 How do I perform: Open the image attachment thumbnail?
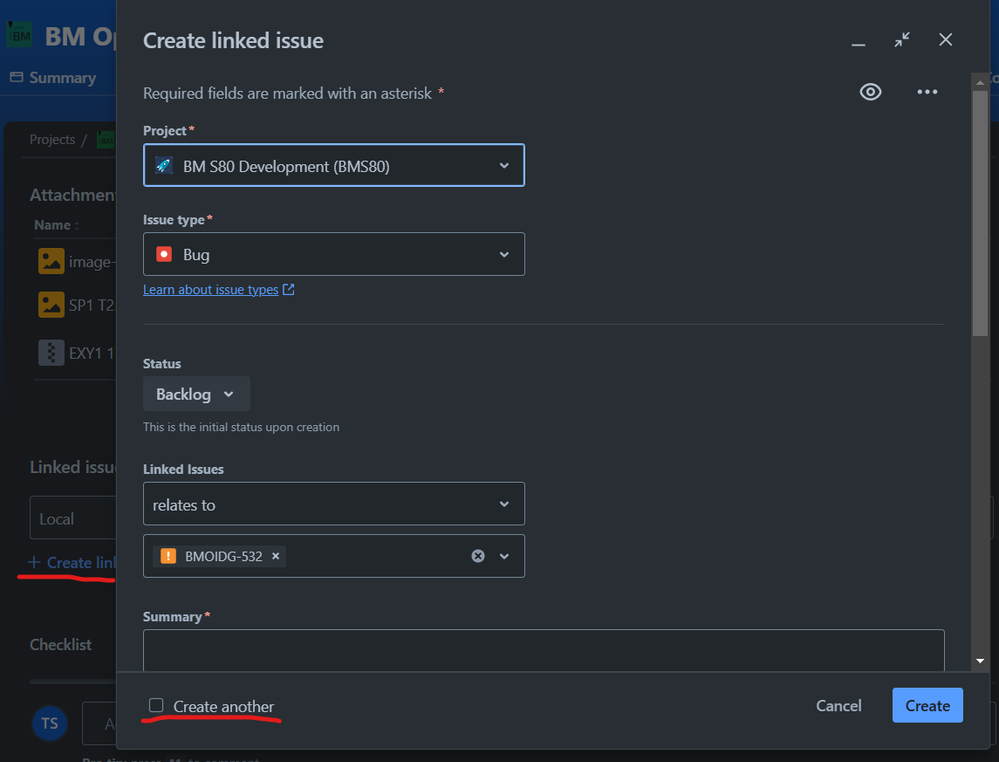click(52, 260)
